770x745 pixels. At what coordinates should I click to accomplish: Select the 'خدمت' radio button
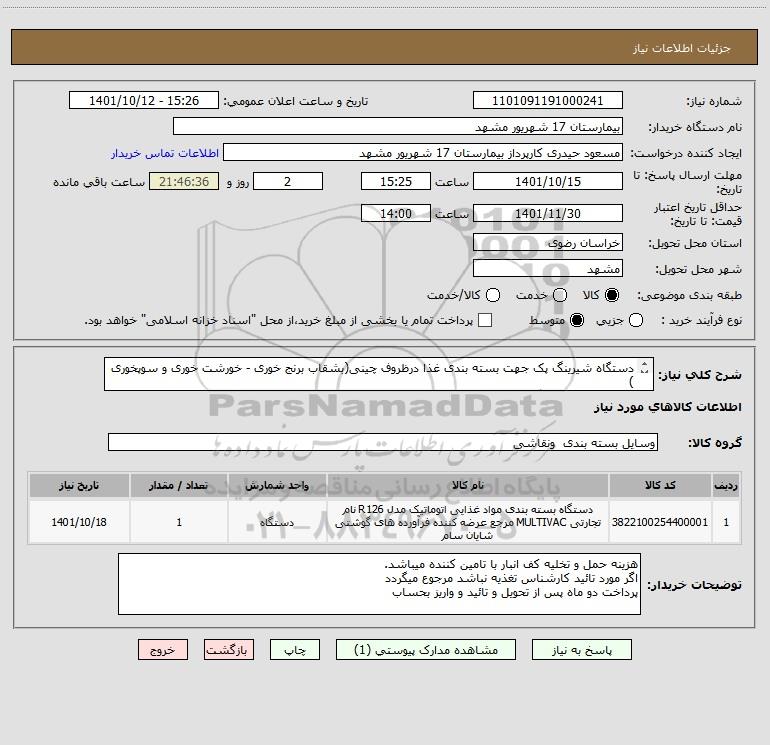pyautogui.click(x=560, y=295)
